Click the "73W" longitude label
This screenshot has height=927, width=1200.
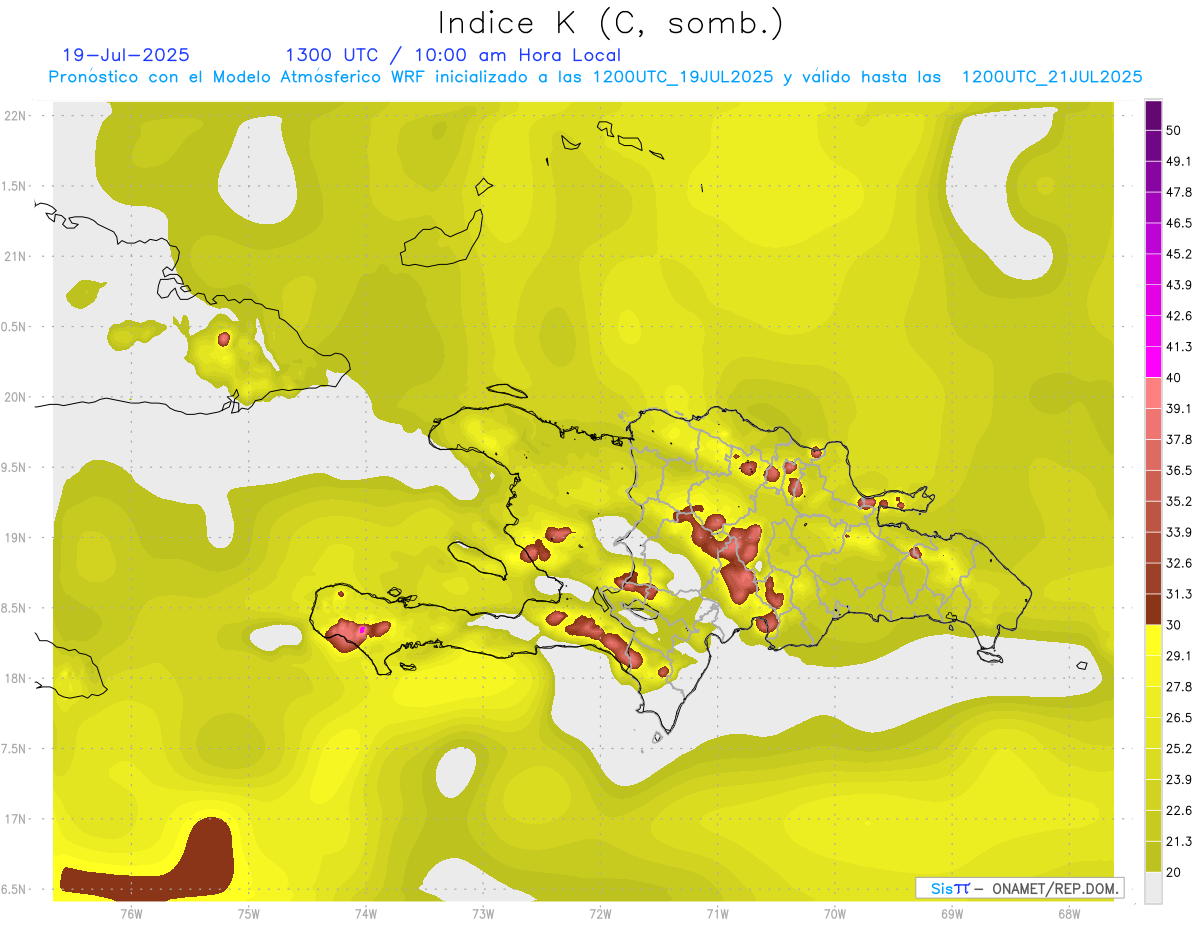[x=483, y=913]
